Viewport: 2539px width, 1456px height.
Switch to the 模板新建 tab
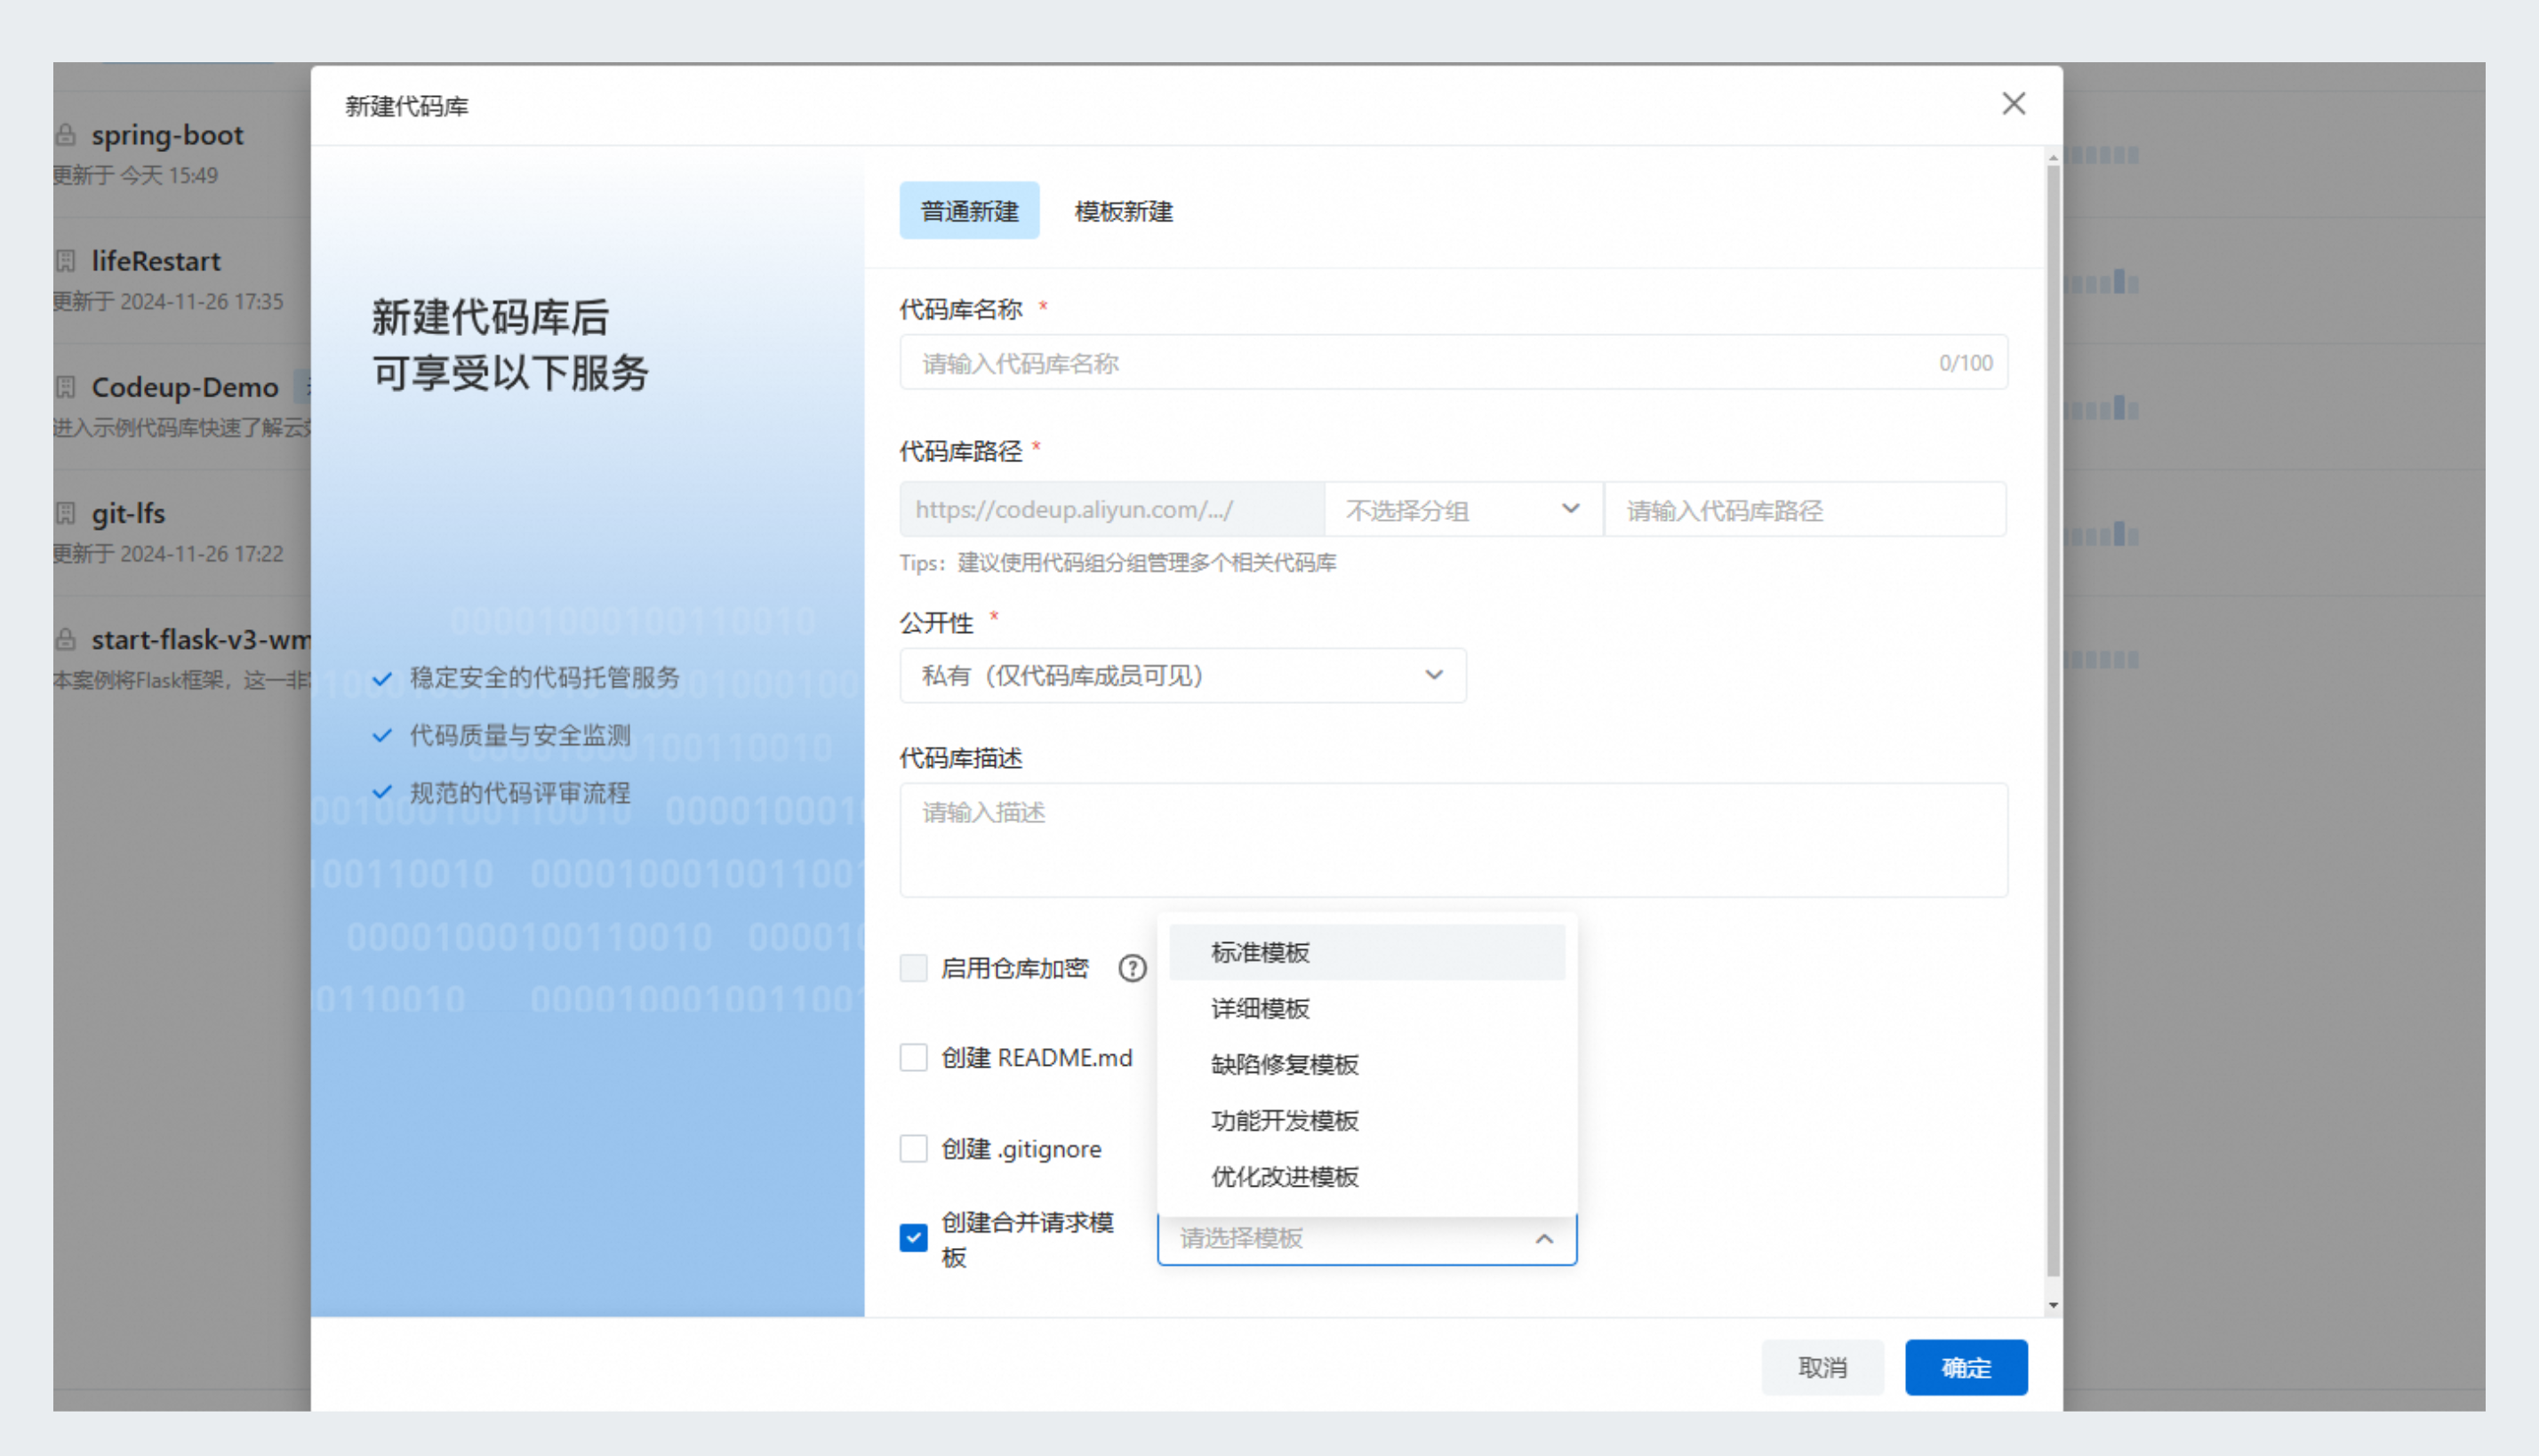(x=1123, y=211)
